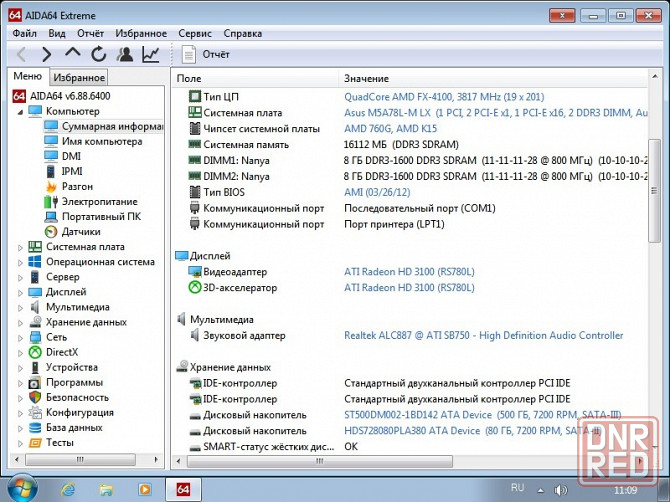This screenshot has height=502, width=670.
Task: Select AIDA64 v6.88.6400 root tree node
Action: tap(61, 96)
